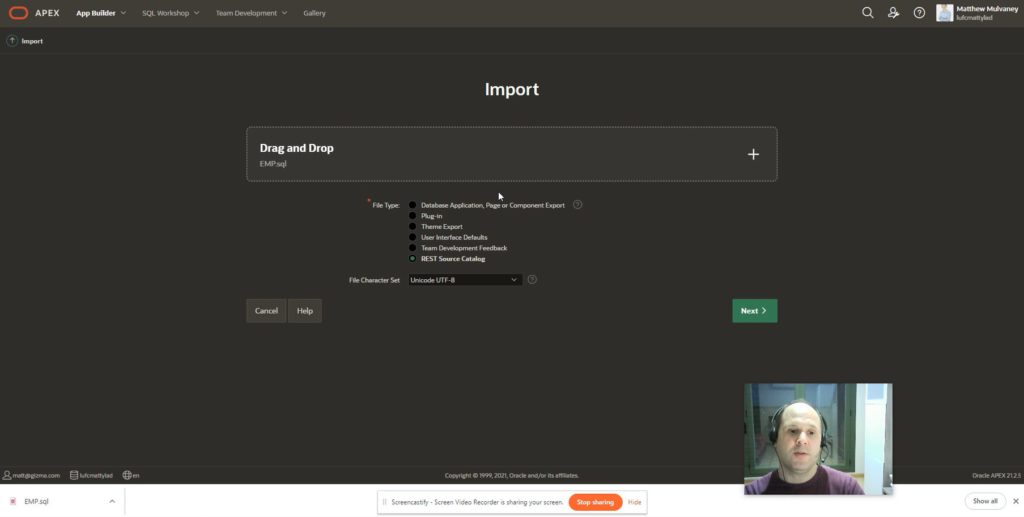Show help for File Character Set
The image size is (1024, 517).
pos(532,279)
